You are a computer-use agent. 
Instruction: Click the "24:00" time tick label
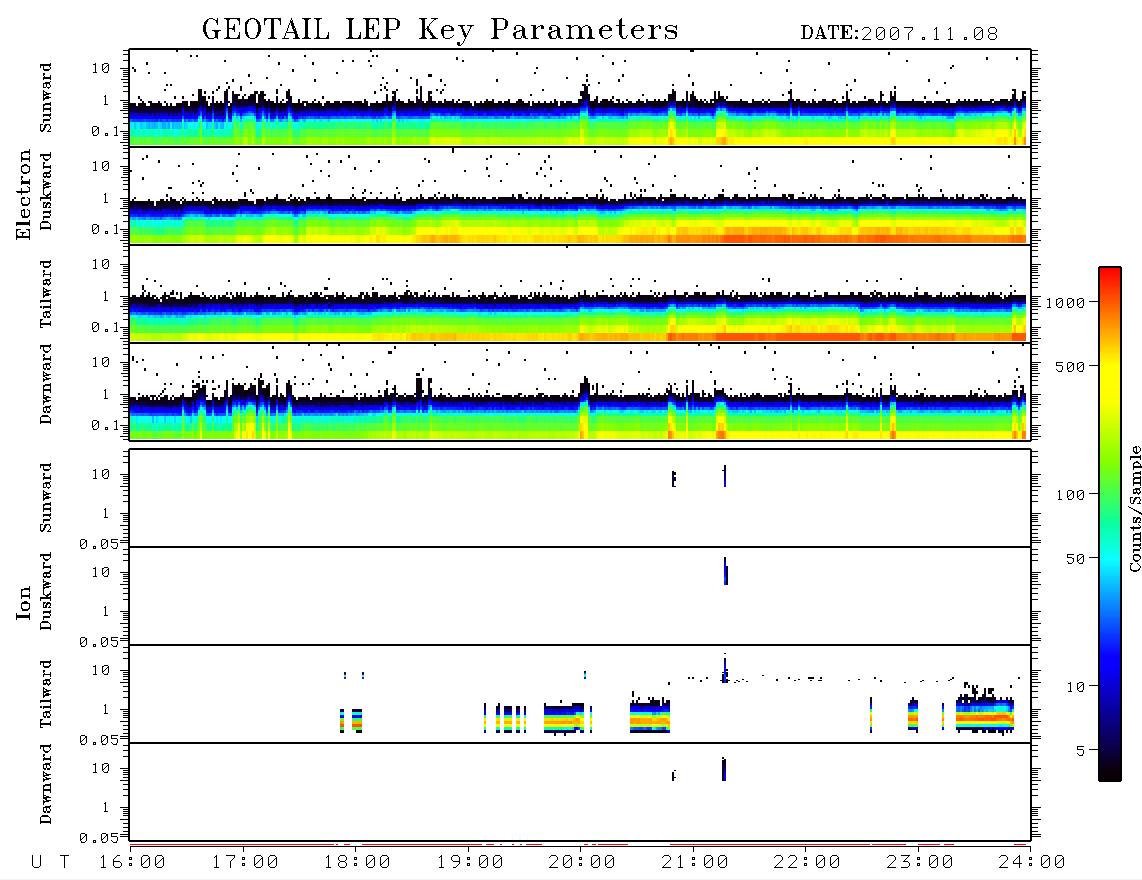coord(1032,862)
